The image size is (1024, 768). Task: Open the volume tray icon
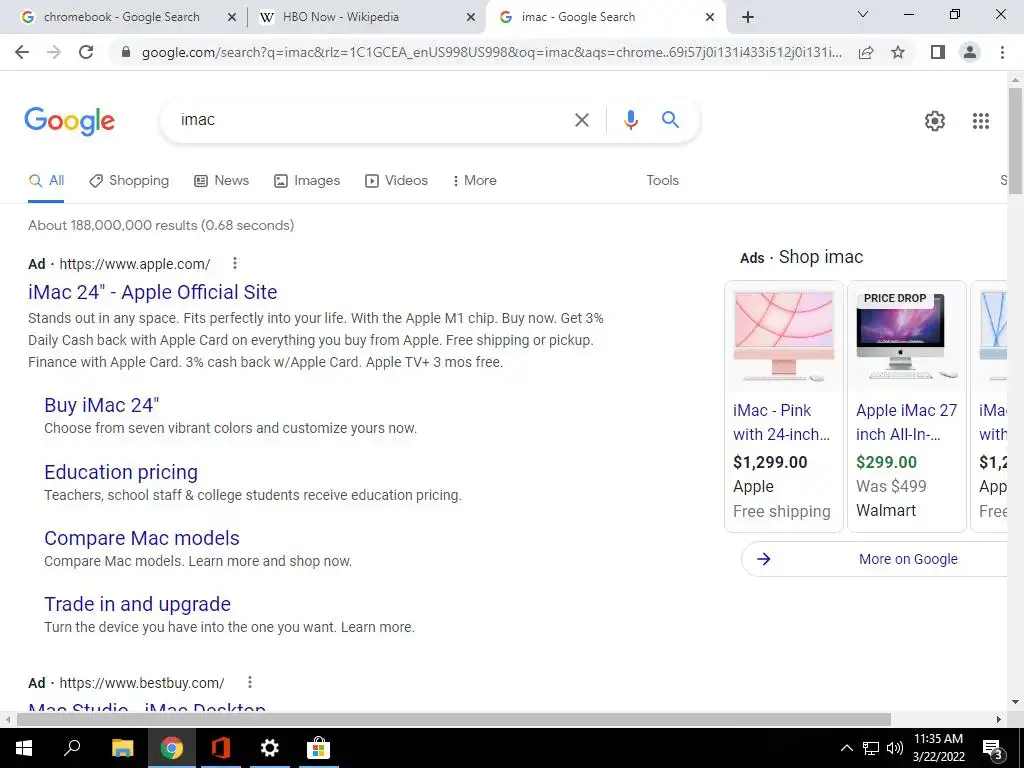pos(895,748)
